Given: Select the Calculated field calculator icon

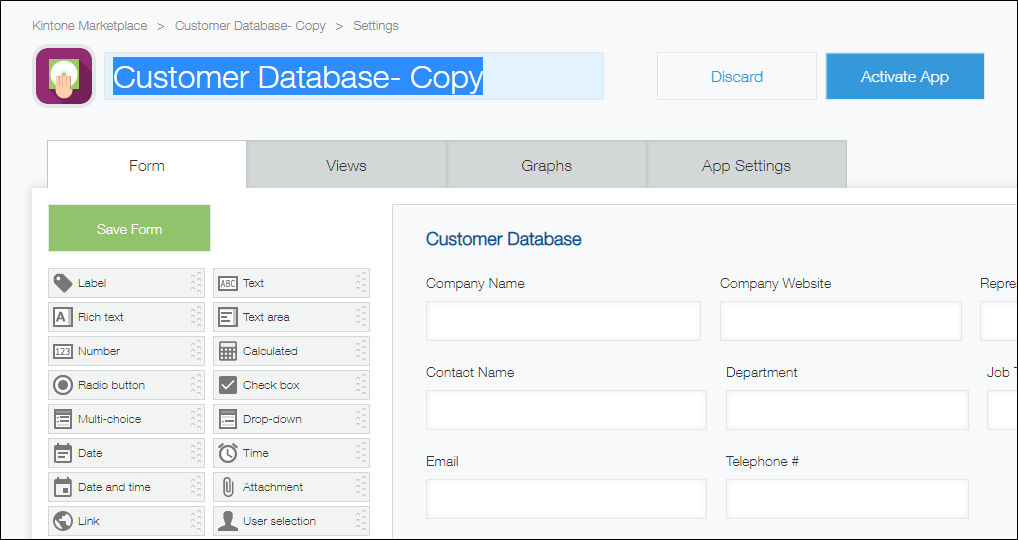Looking at the screenshot, I should (x=228, y=351).
